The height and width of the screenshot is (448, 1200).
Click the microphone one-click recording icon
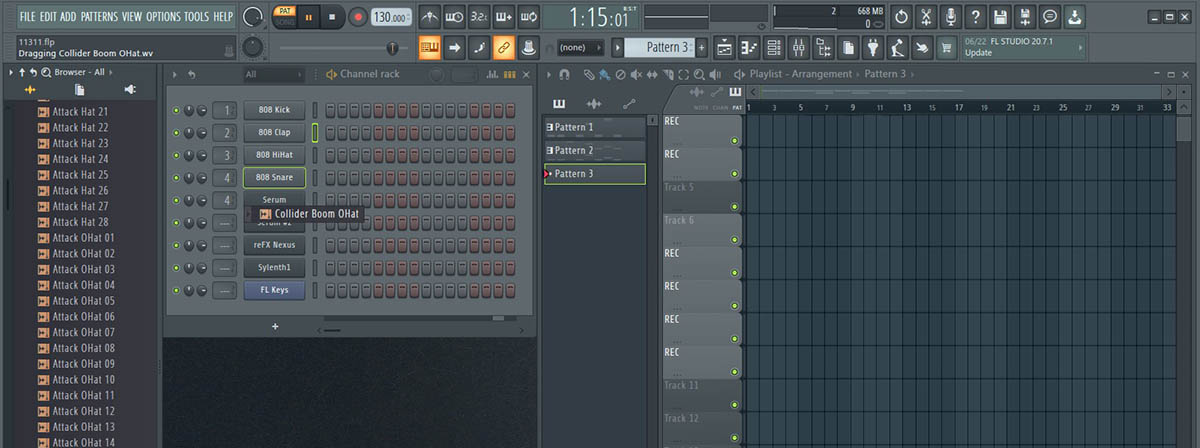(951, 17)
